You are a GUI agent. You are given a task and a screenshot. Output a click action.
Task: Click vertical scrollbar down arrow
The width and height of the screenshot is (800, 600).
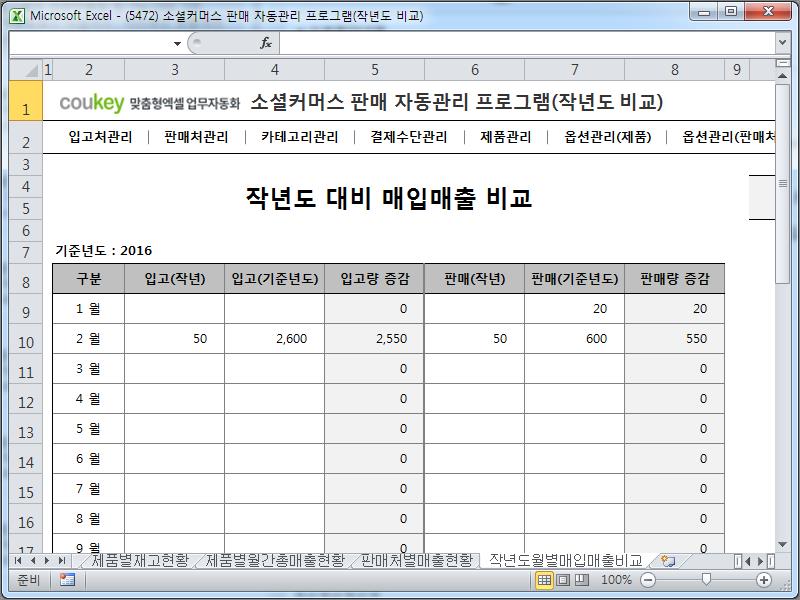coord(782,545)
